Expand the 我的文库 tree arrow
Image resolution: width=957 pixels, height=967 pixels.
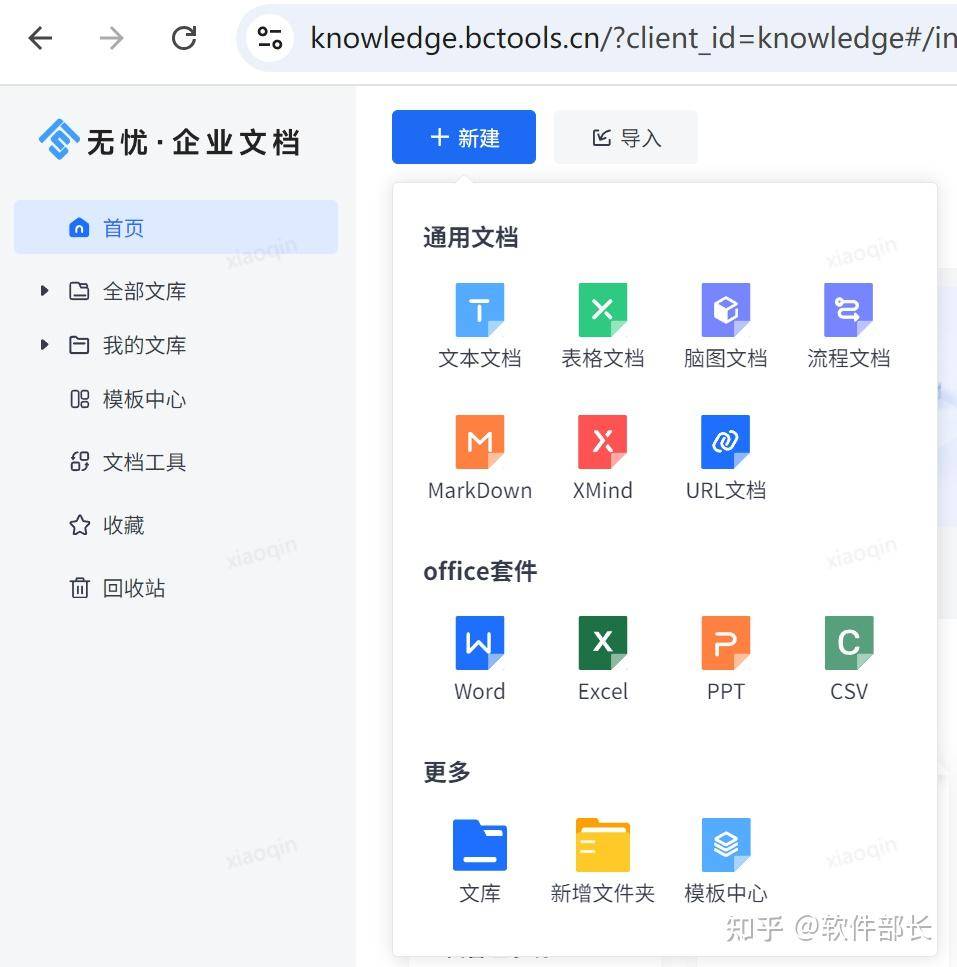click(44, 345)
